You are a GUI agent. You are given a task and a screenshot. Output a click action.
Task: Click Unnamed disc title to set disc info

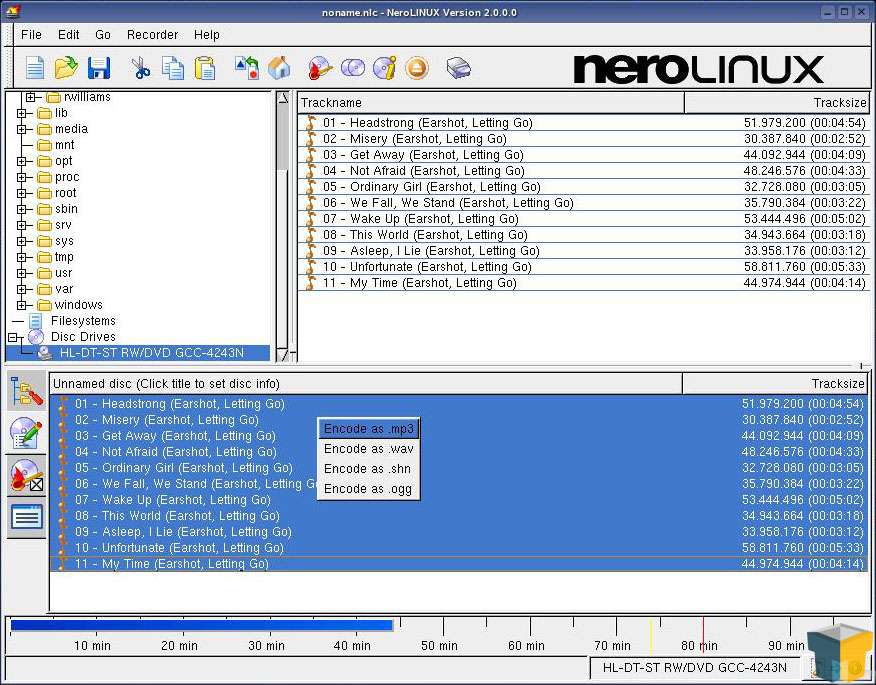366,384
